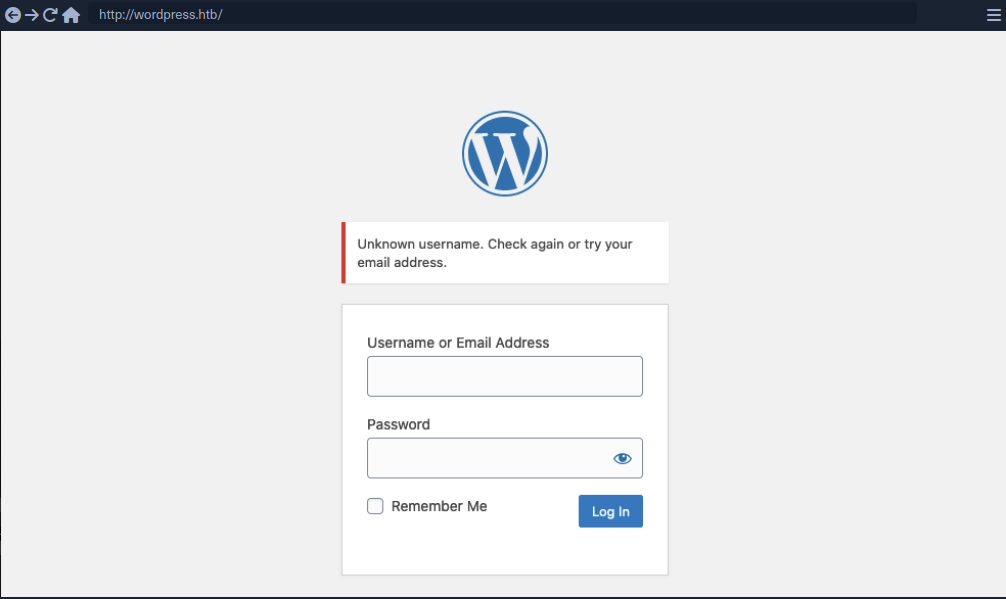The image size is (1006, 599).
Task: Click the red stripe on the error box
Action: [343, 252]
